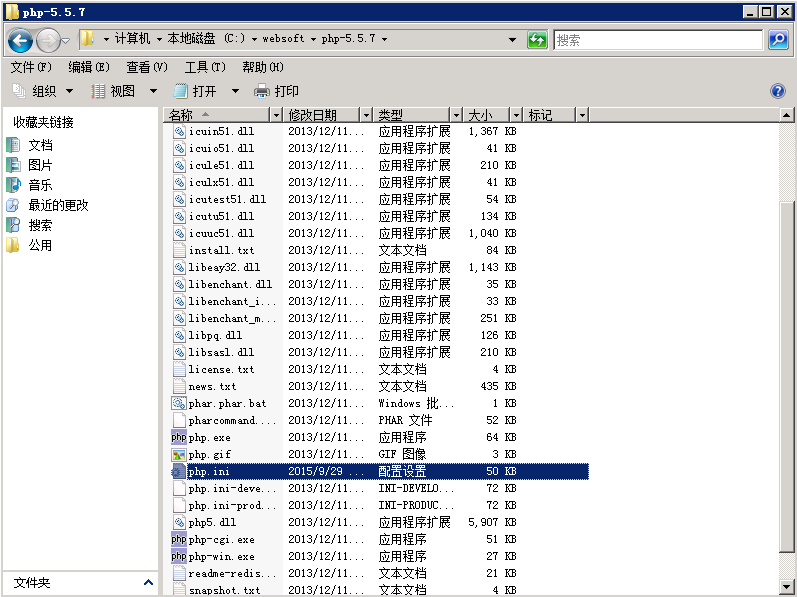Open the 工具(T) menu
The width and height of the screenshot is (797, 597).
[x=205, y=67]
